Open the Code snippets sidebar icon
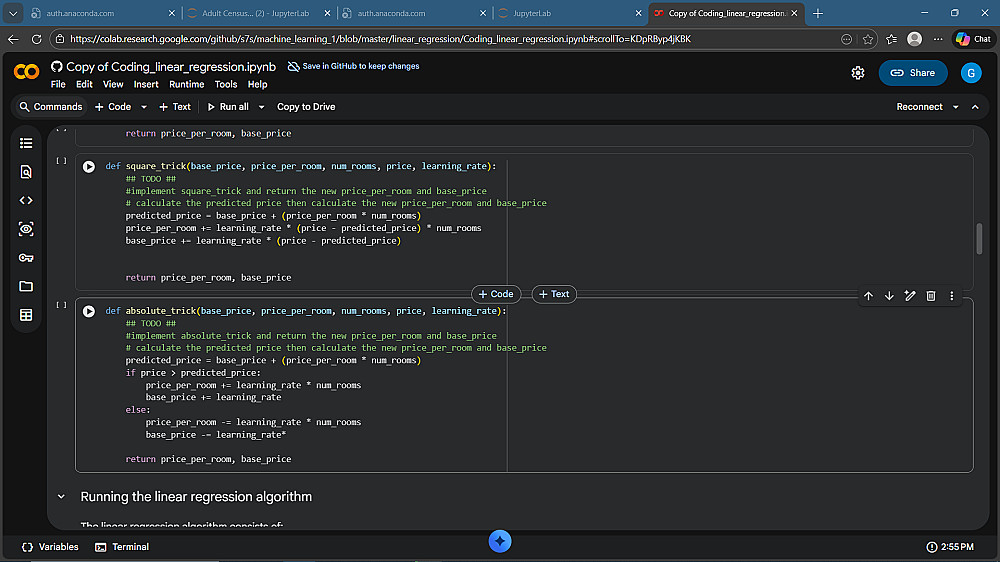The width and height of the screenshot is (1000, 562). click(26, 200)
